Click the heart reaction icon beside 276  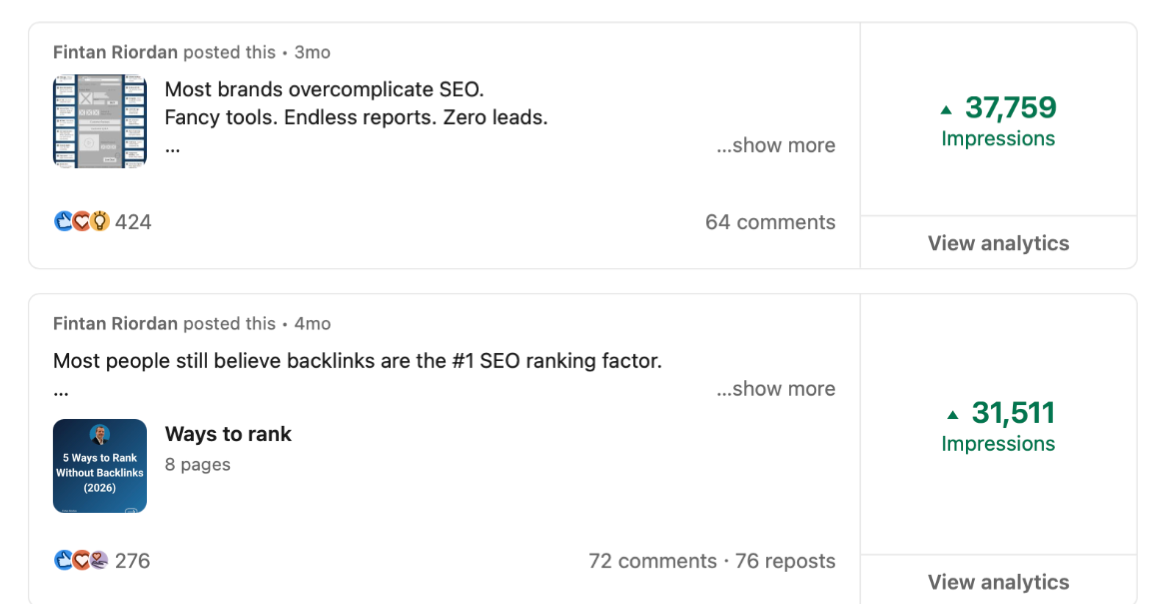point(81,561)
